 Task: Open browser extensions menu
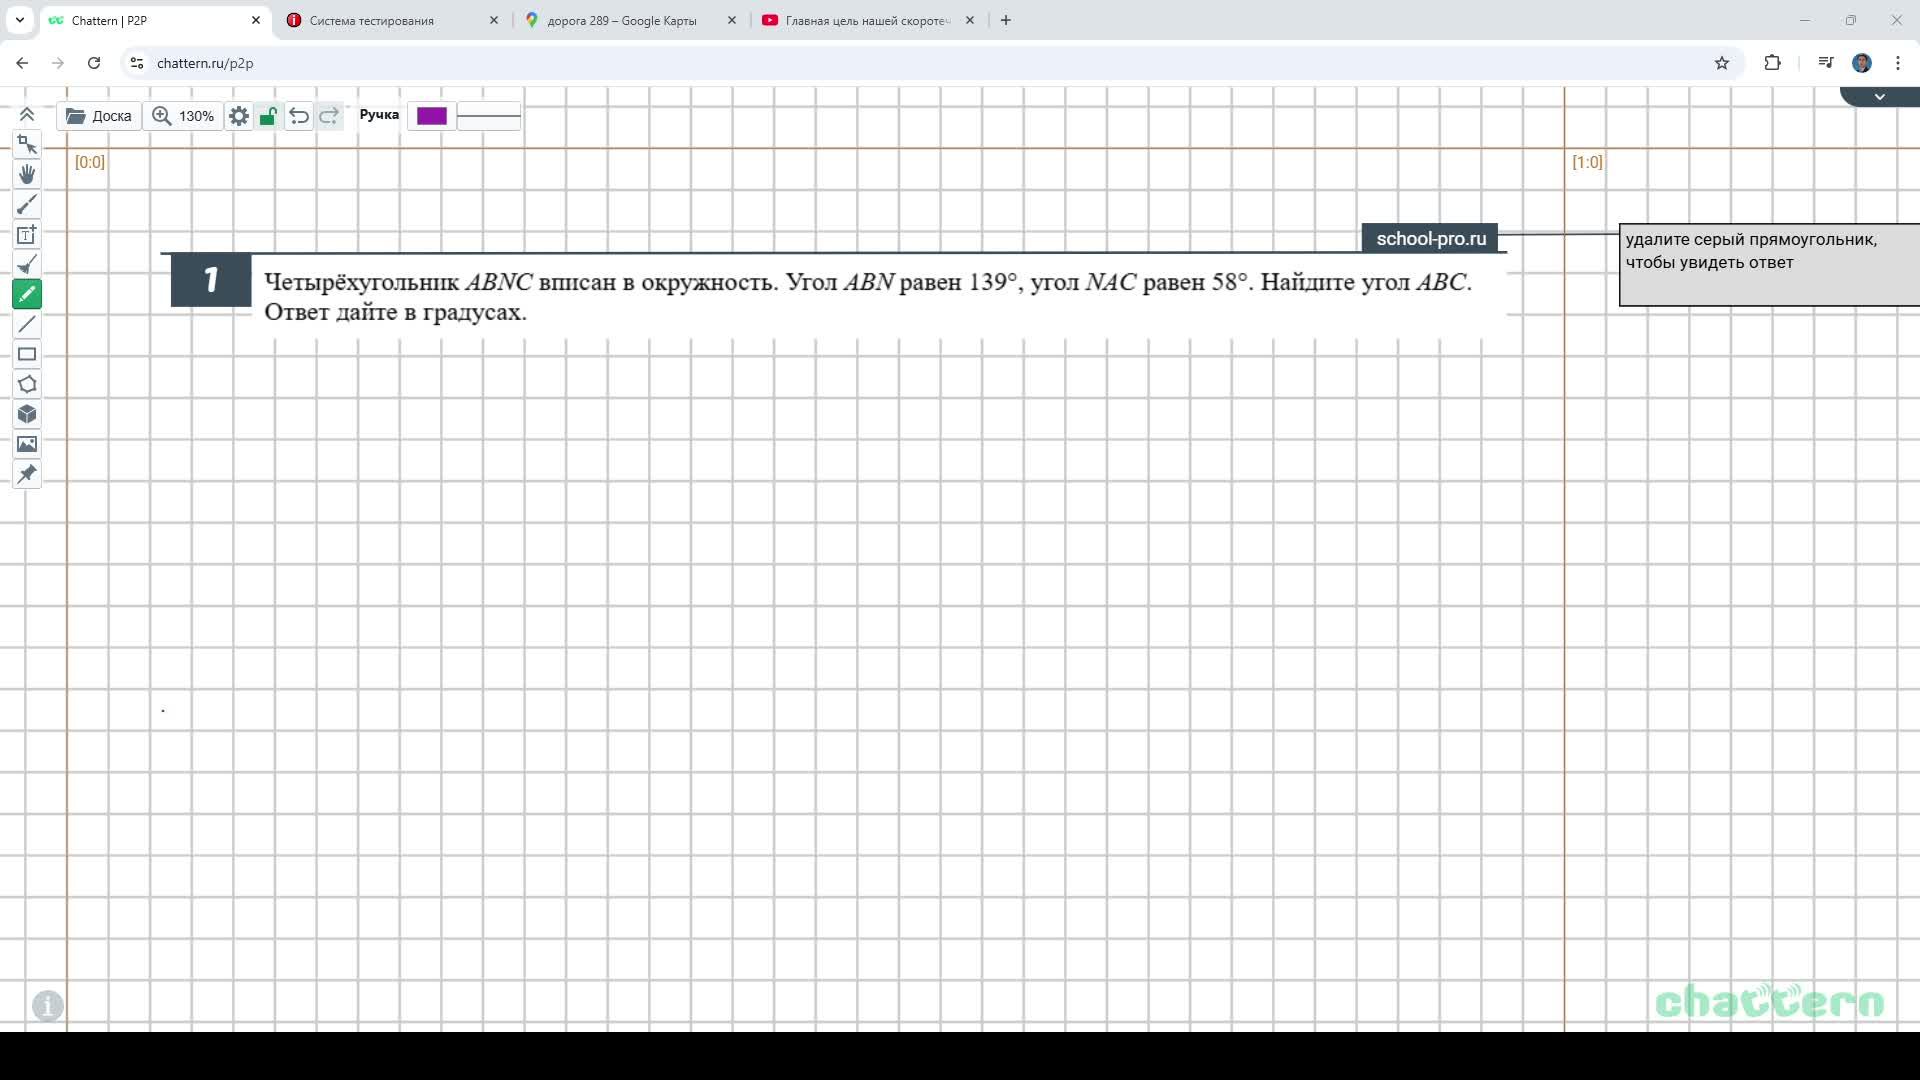tap(1772, 63)
